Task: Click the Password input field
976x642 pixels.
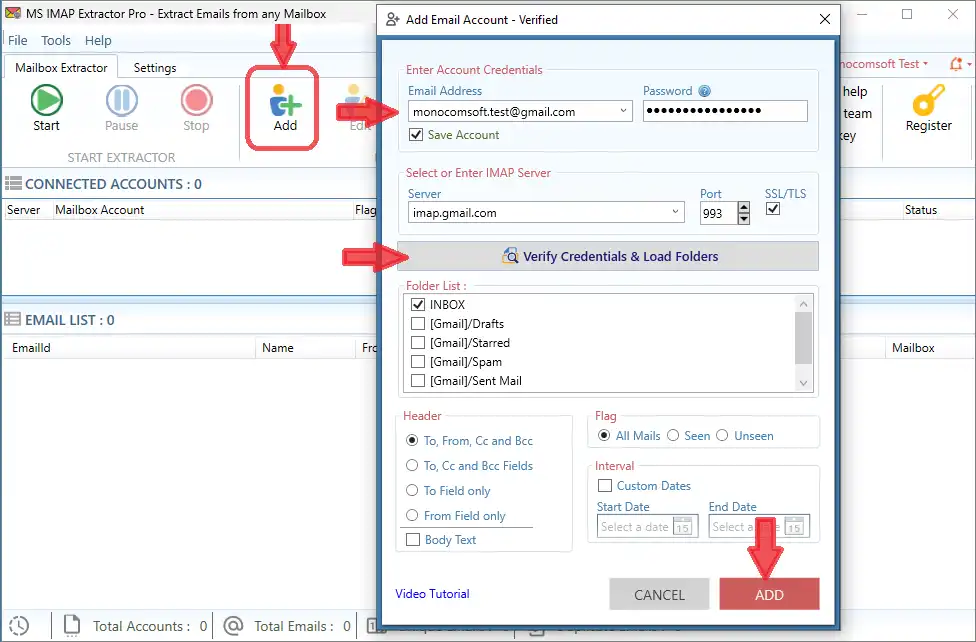Action: point(725,111)
